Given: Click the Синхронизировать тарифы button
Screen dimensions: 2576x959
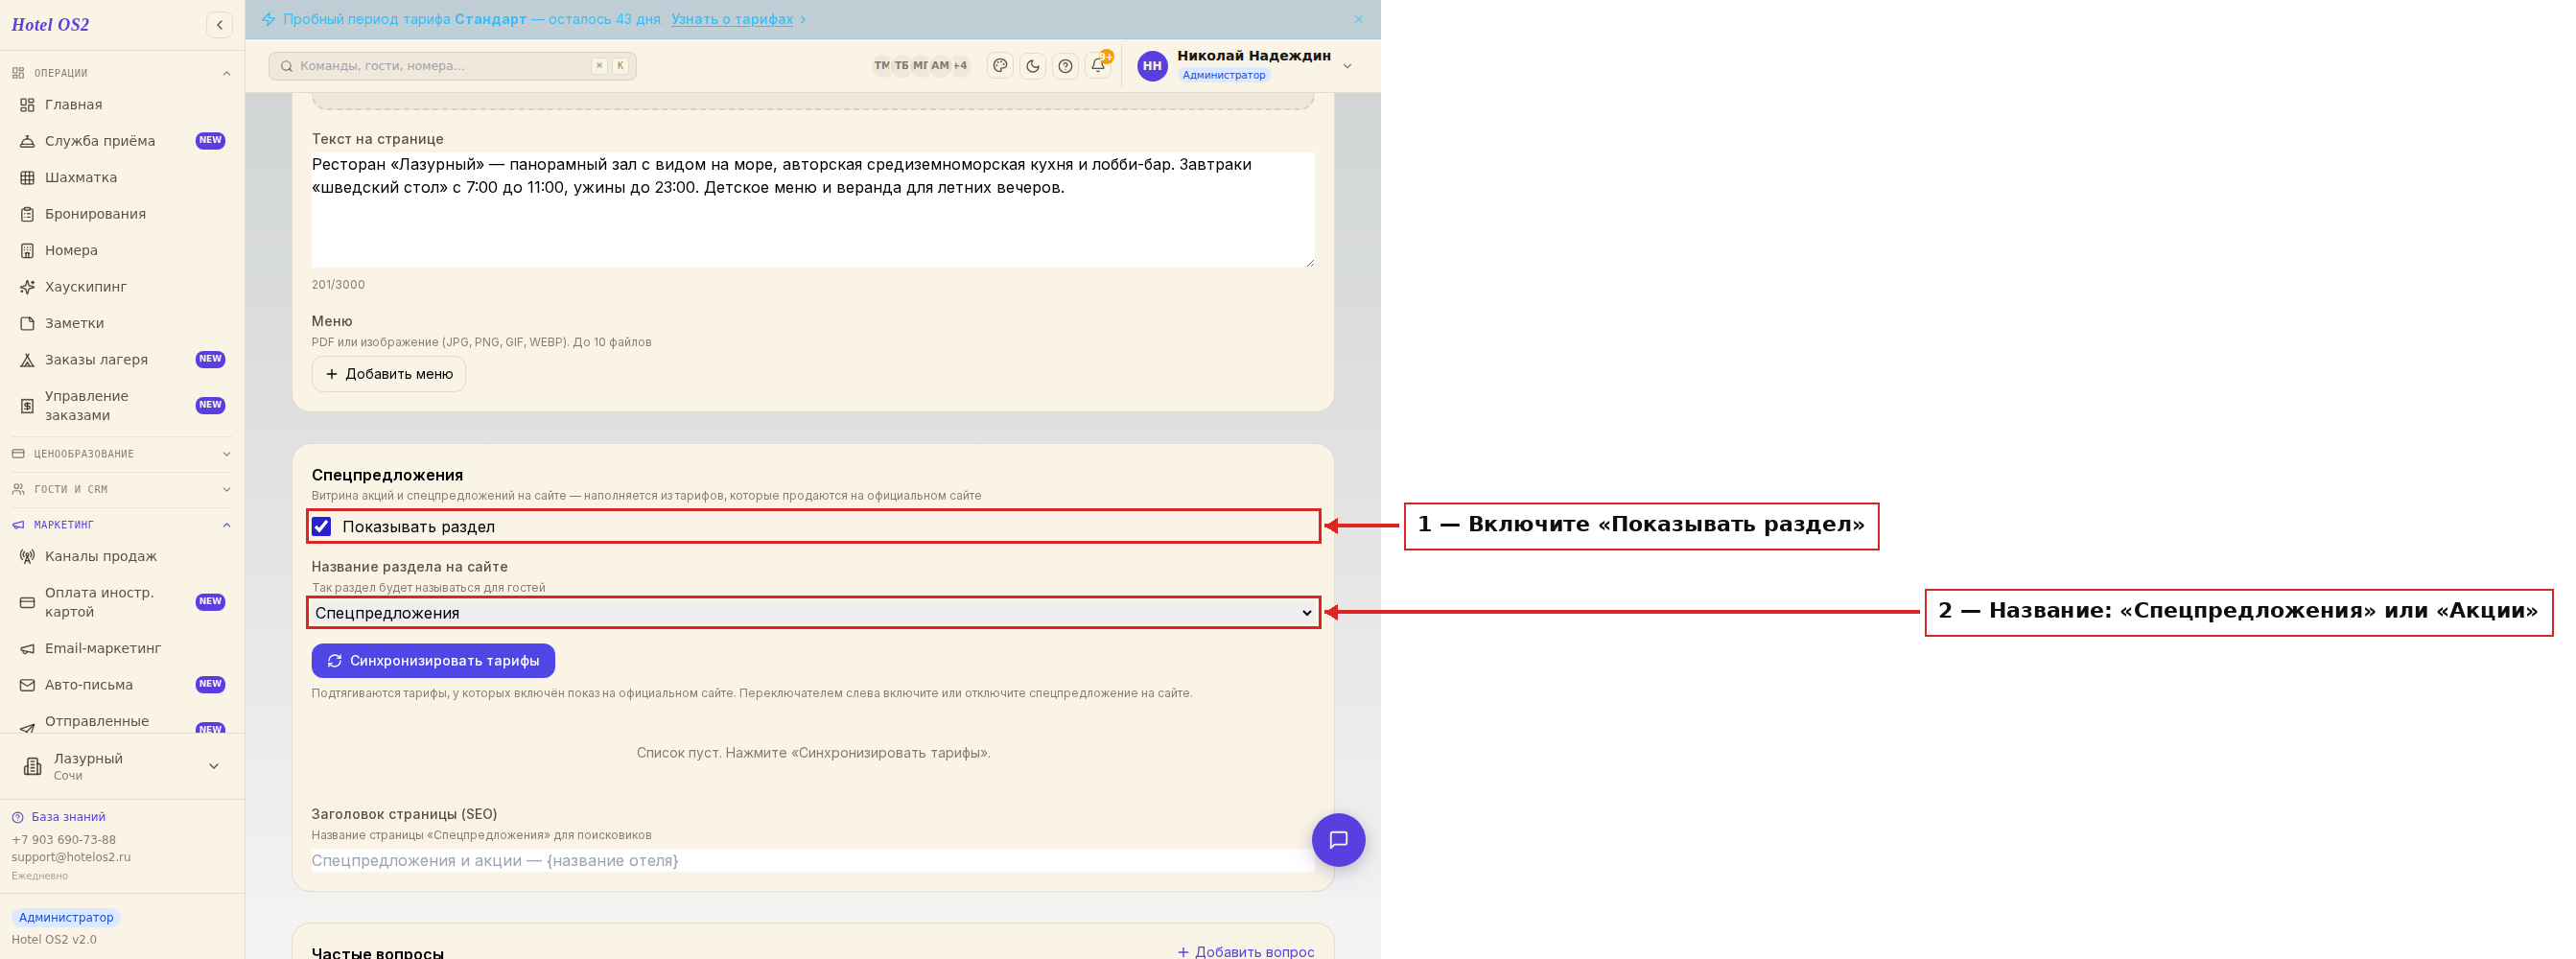Looking at the screenshot, I should point(433,660).
